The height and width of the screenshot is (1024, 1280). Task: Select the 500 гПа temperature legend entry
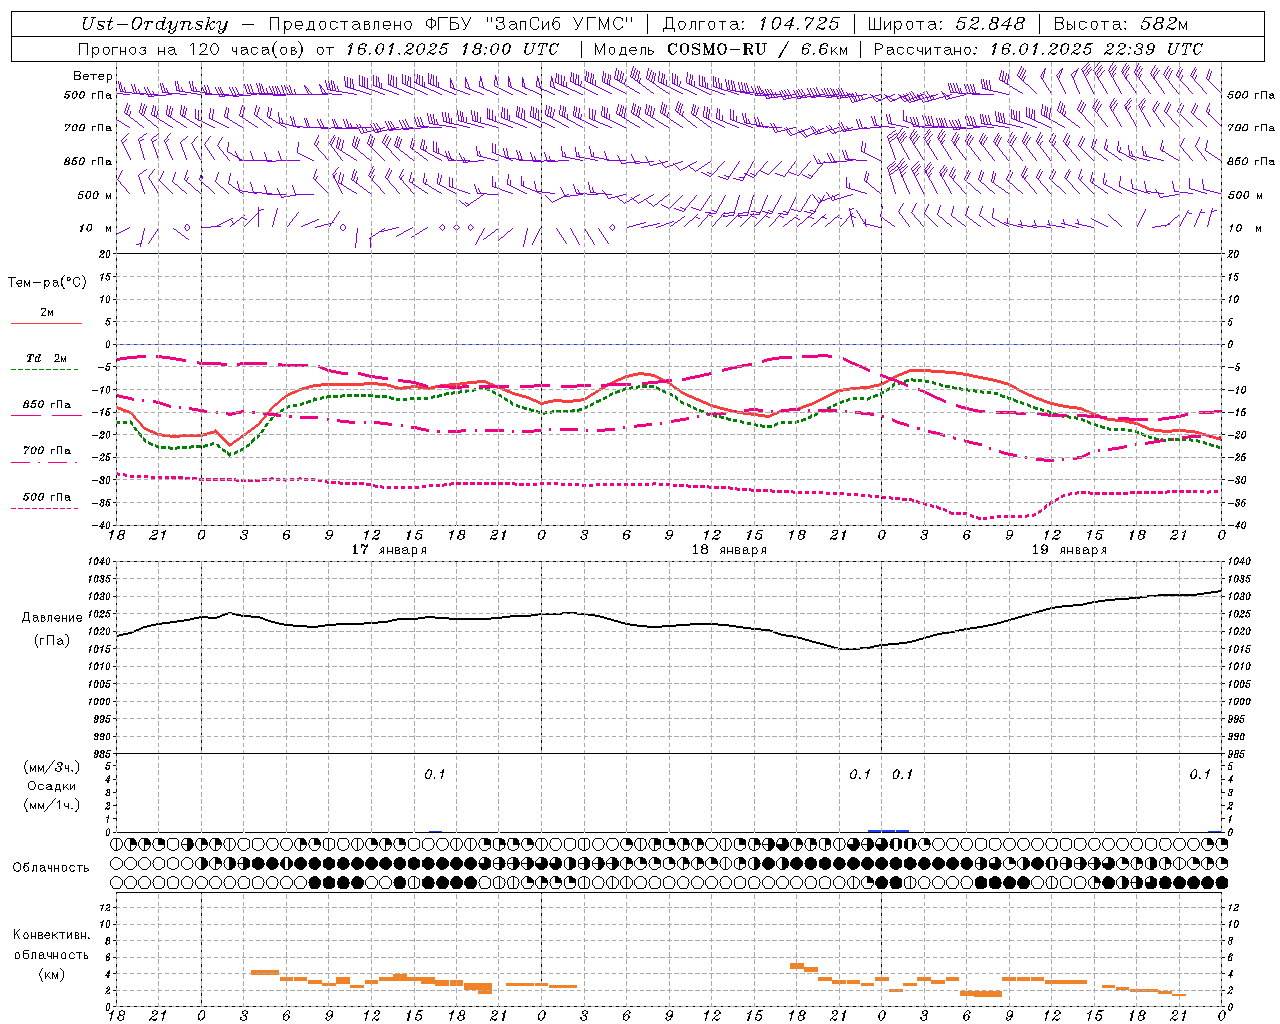(x=47, y=496)
